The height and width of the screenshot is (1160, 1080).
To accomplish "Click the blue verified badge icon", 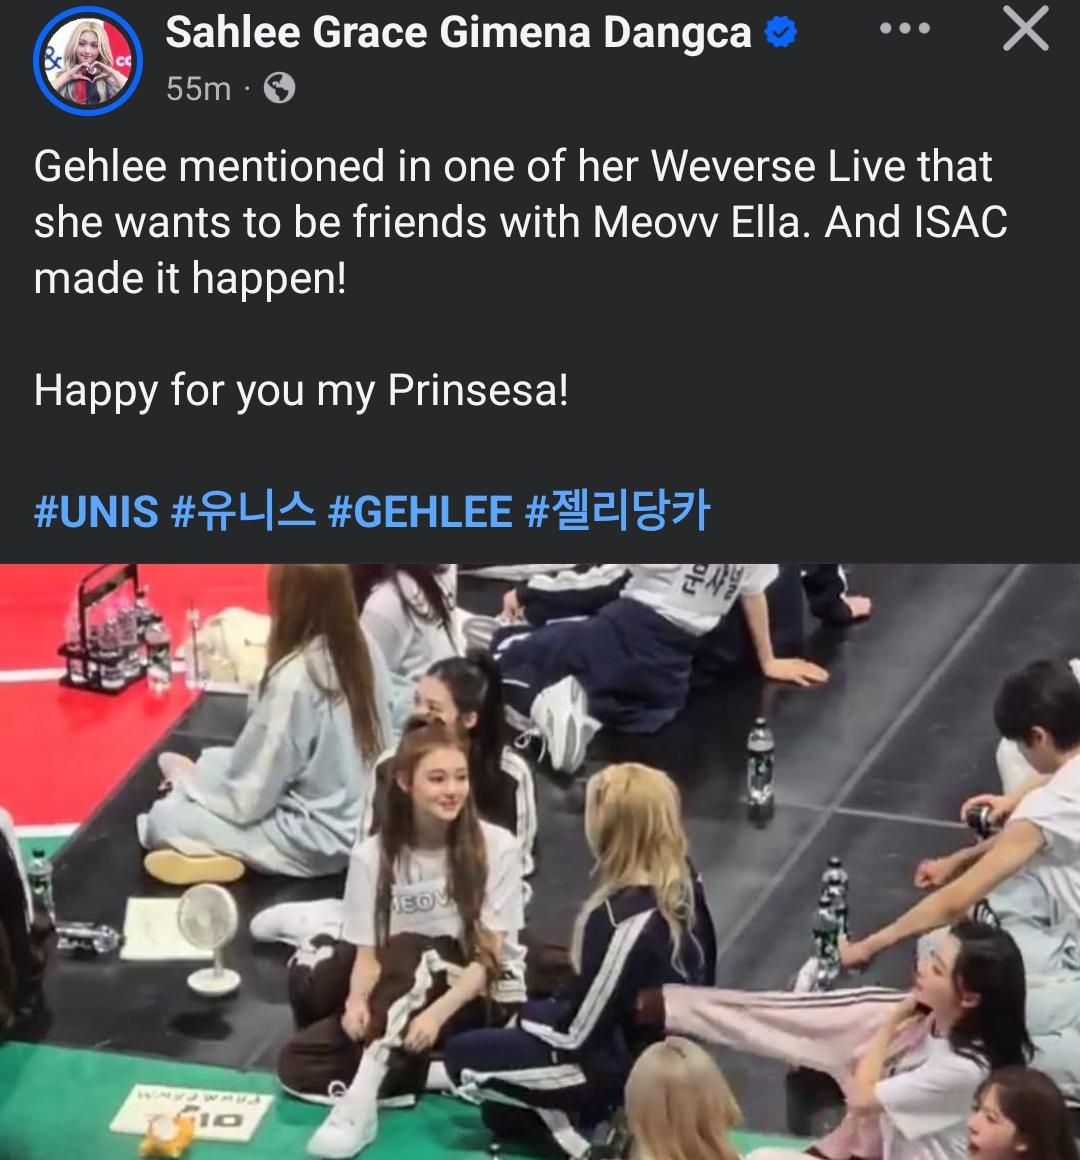I will [780, 33].
